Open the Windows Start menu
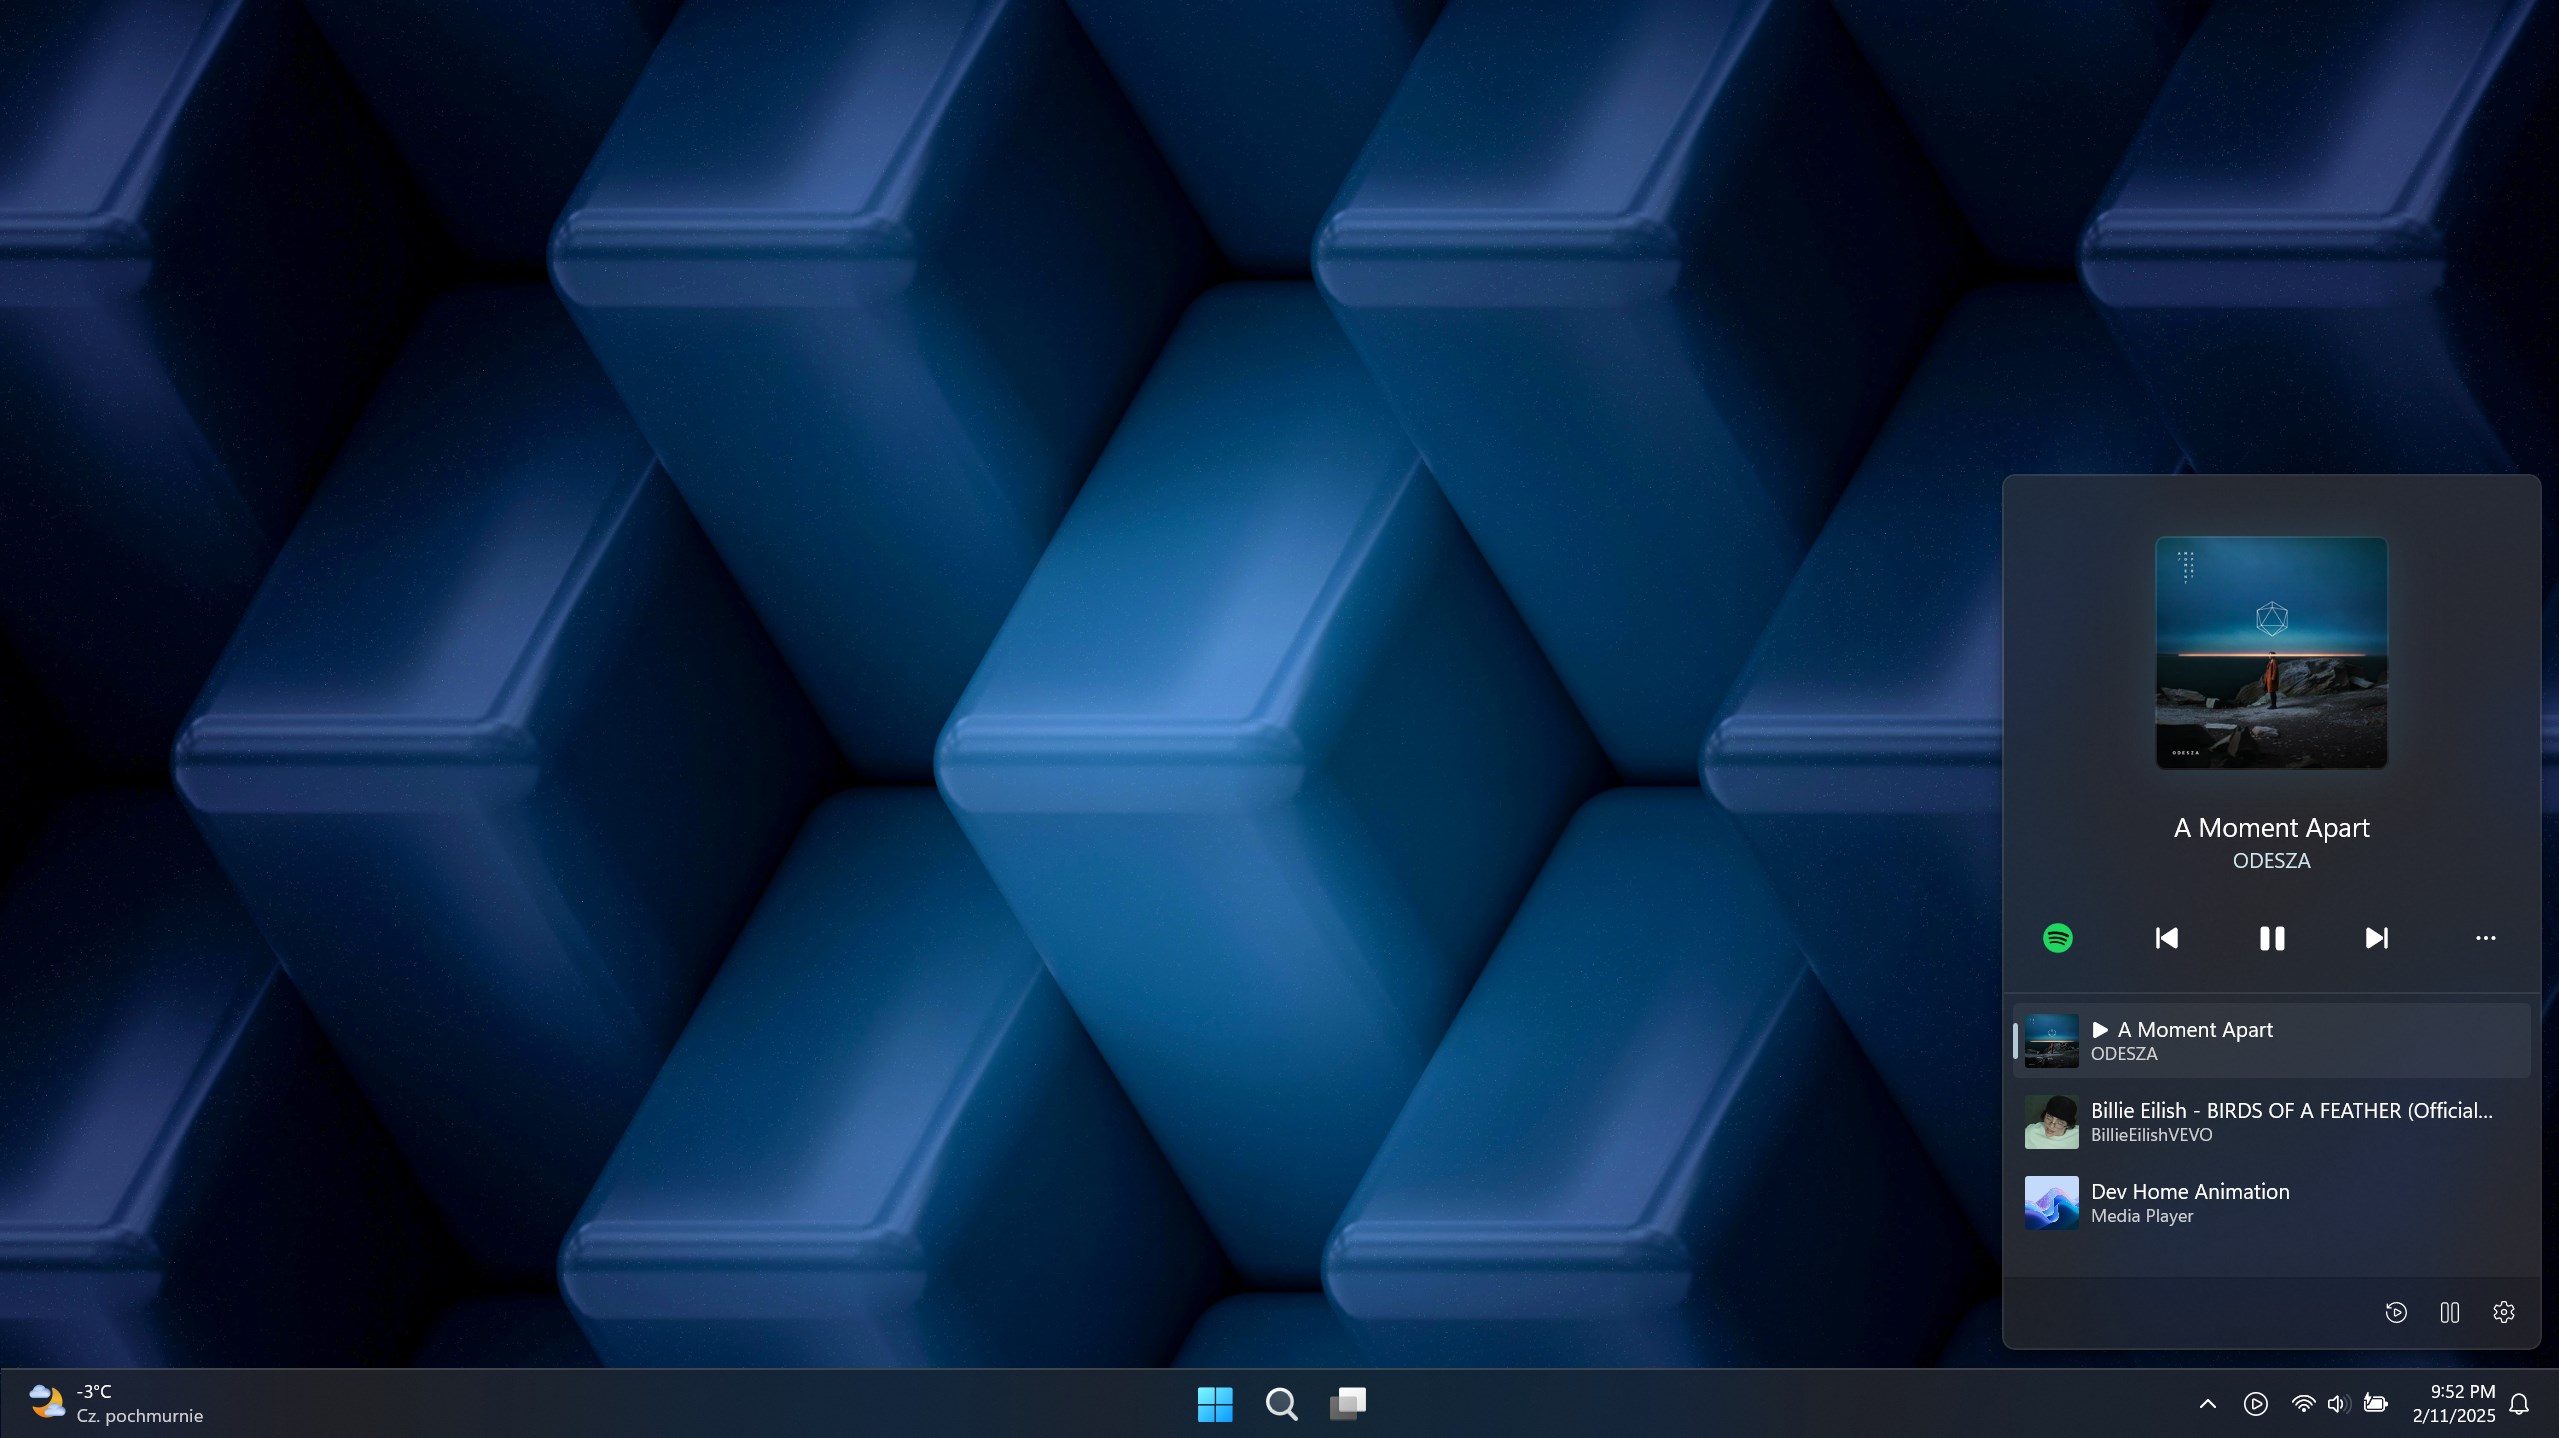 pyautogui.click(x=1214, y=1404)
